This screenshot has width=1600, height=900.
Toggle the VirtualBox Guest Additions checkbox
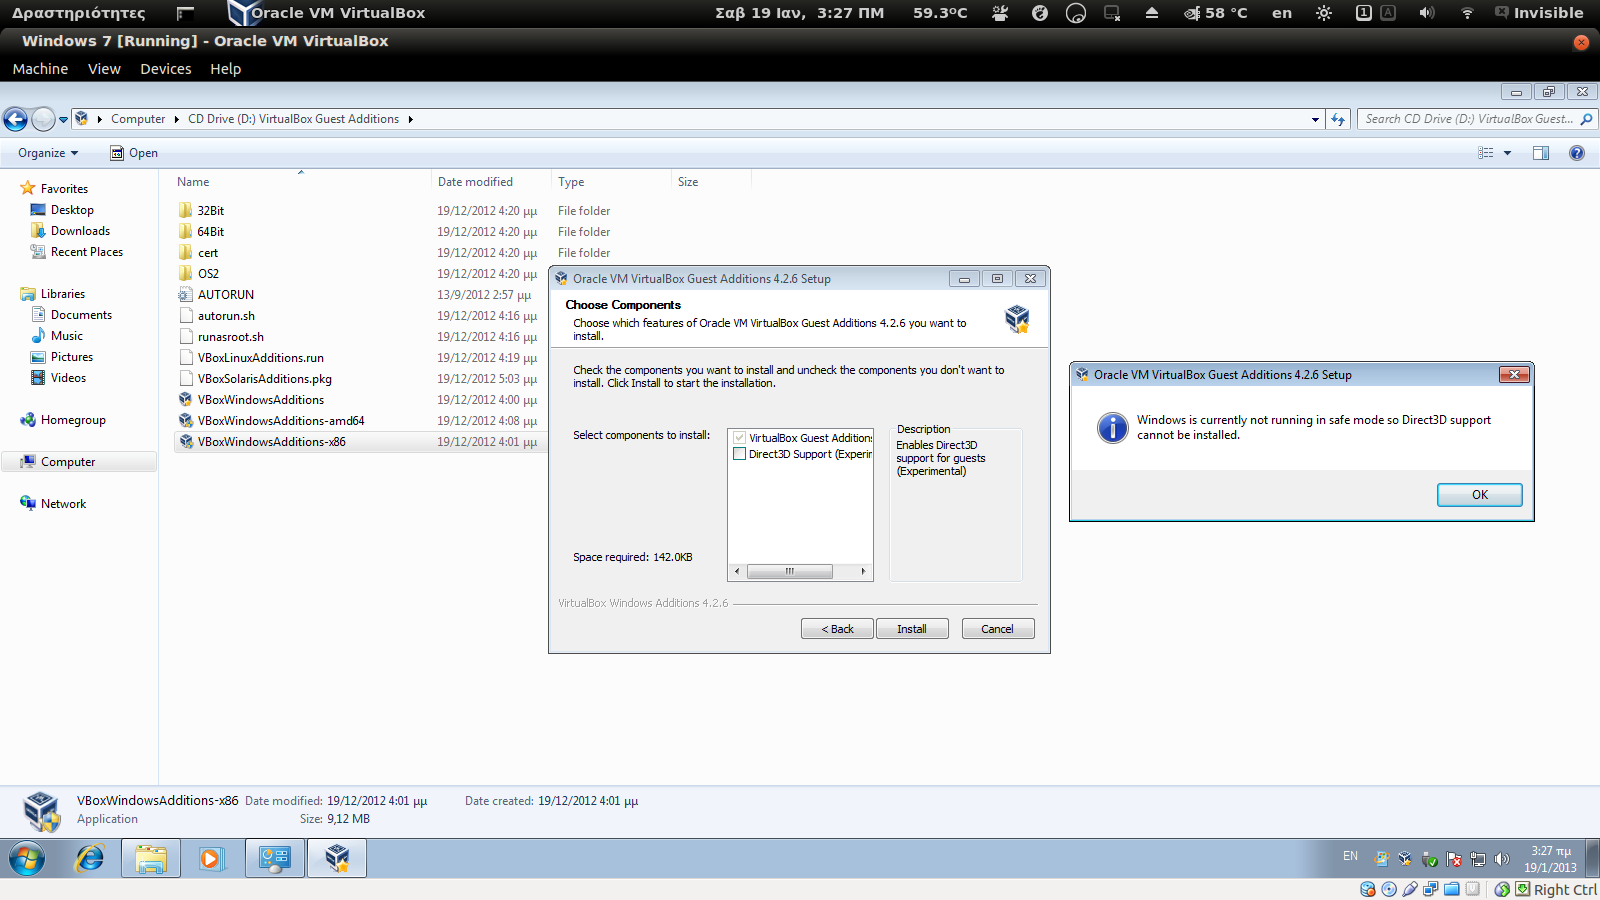point(740,438)
